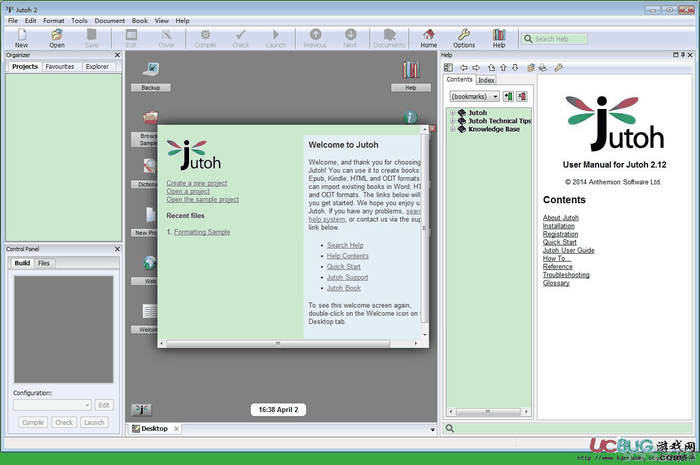Click the Help desktop icon with books
This screenshot has width=700, height=465.
click(x=411, y=70)
